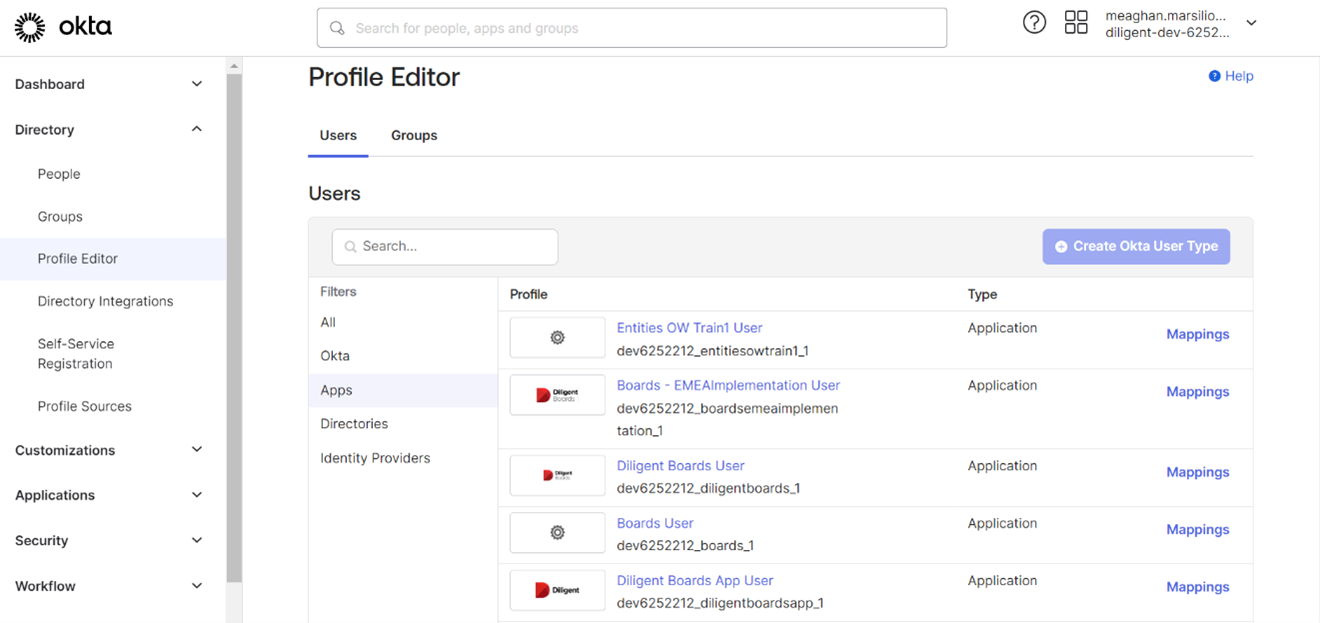Open the Help link

point(1231,76)
